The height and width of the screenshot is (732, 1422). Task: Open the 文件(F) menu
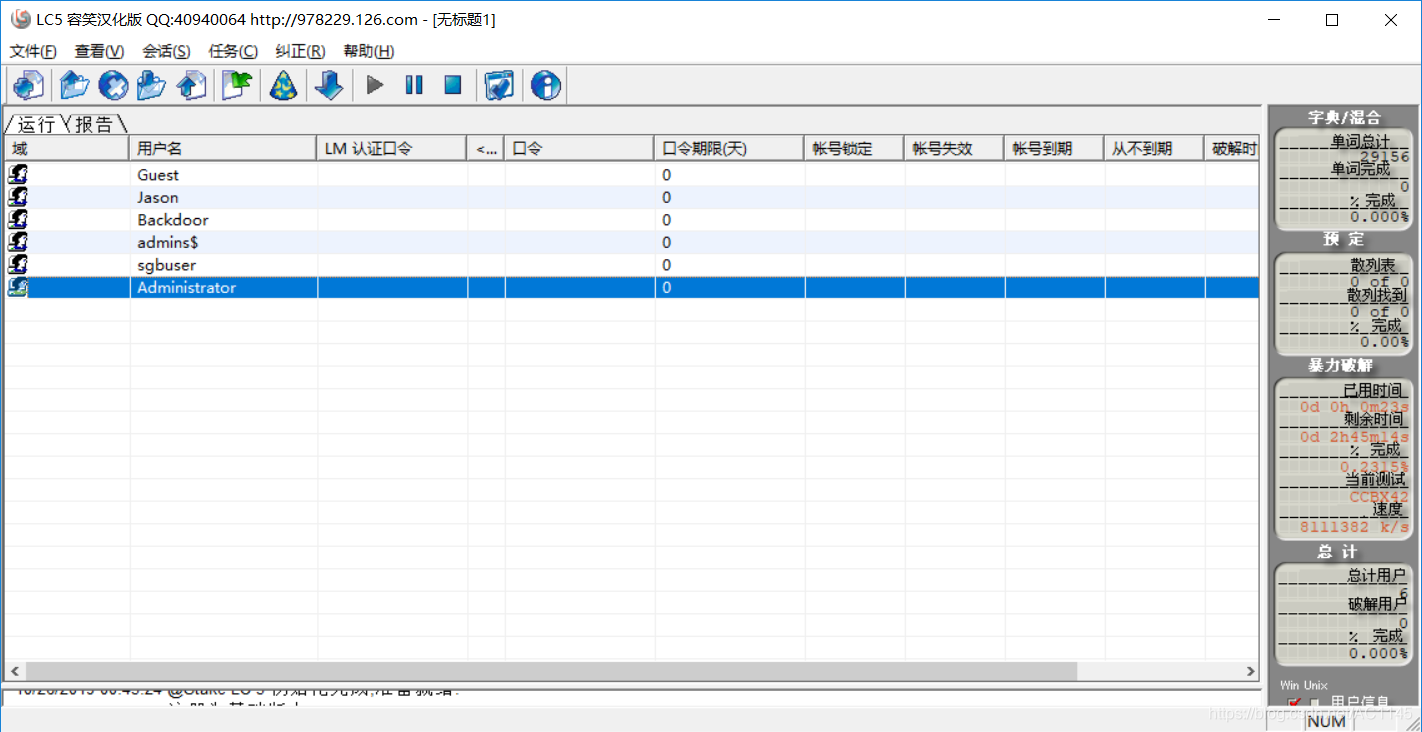pos(33,51)
